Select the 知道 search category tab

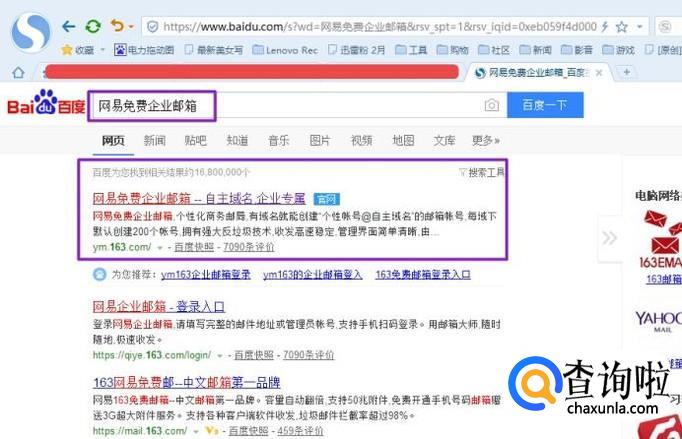point(237,141)
